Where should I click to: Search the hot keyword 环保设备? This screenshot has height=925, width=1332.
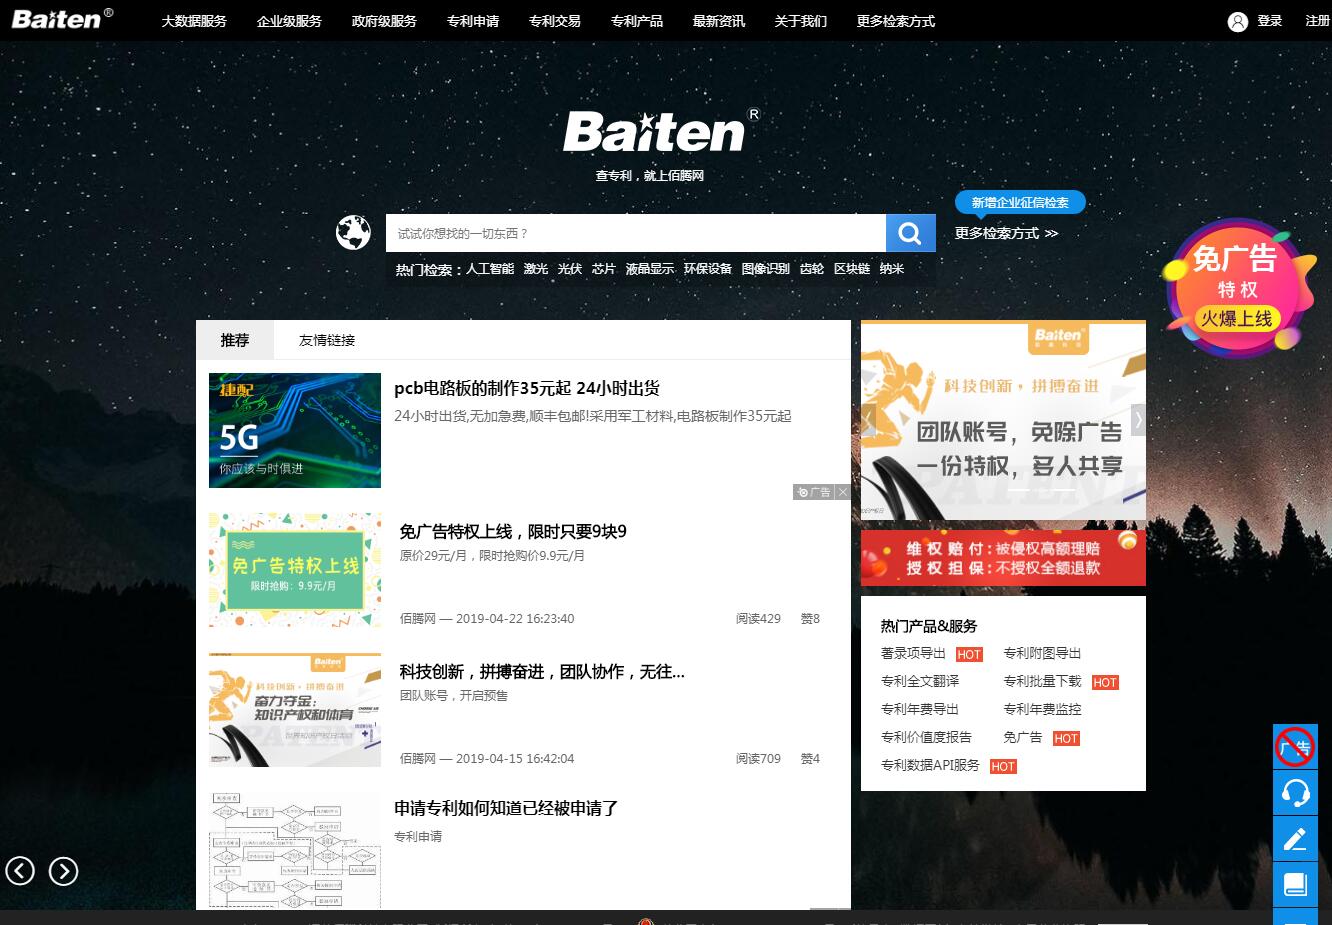708,269
